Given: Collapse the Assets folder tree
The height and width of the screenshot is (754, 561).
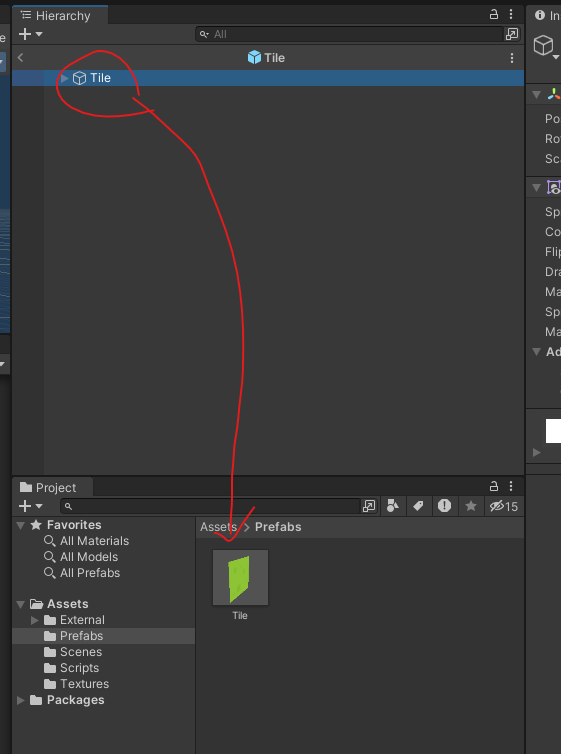Looking at the screenshot, I should pyautogui.click(x=21, y=604).
